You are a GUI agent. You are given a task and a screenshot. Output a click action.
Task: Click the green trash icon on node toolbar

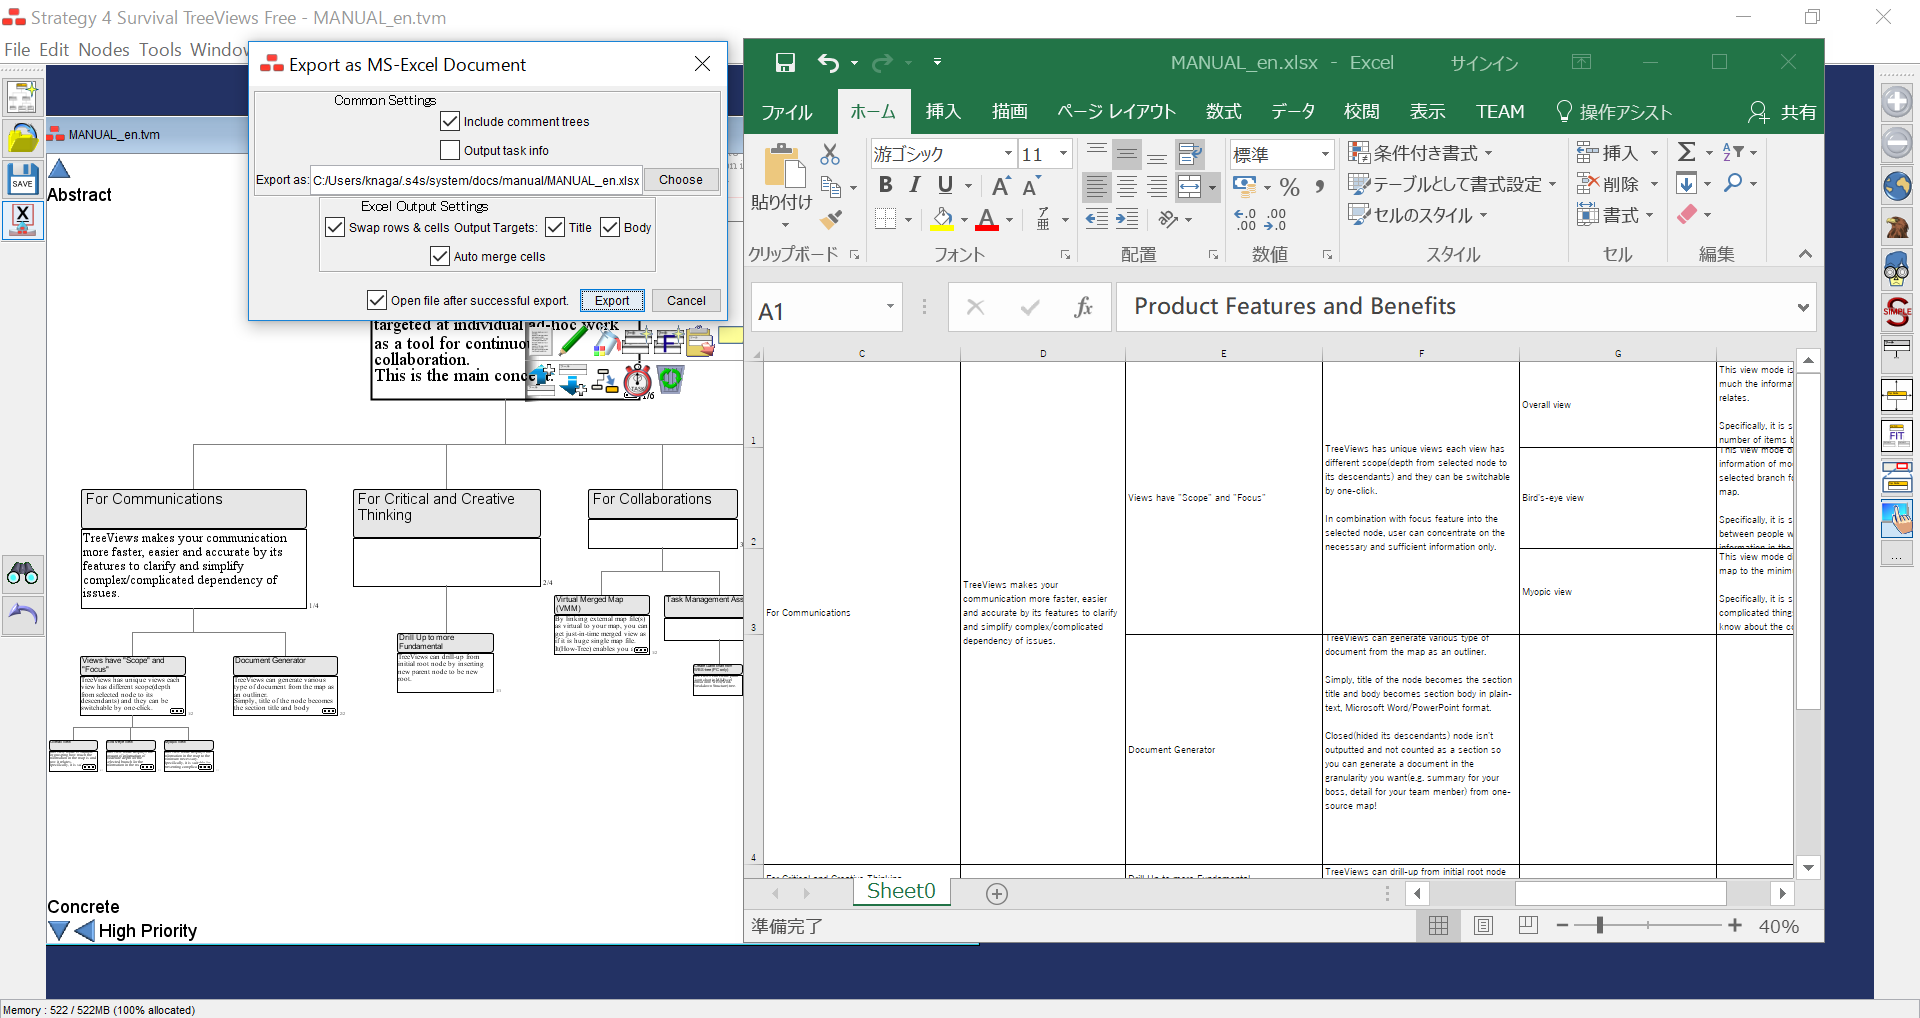670,379
